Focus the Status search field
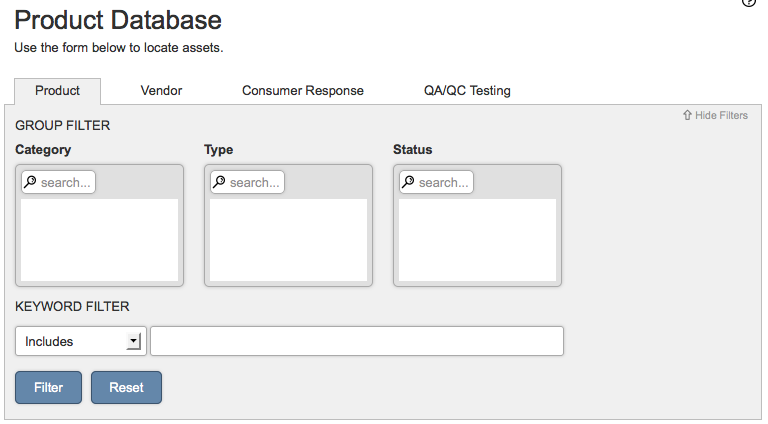Image resolution: width=768 pixels, height=424 pixels. point(436,182)
